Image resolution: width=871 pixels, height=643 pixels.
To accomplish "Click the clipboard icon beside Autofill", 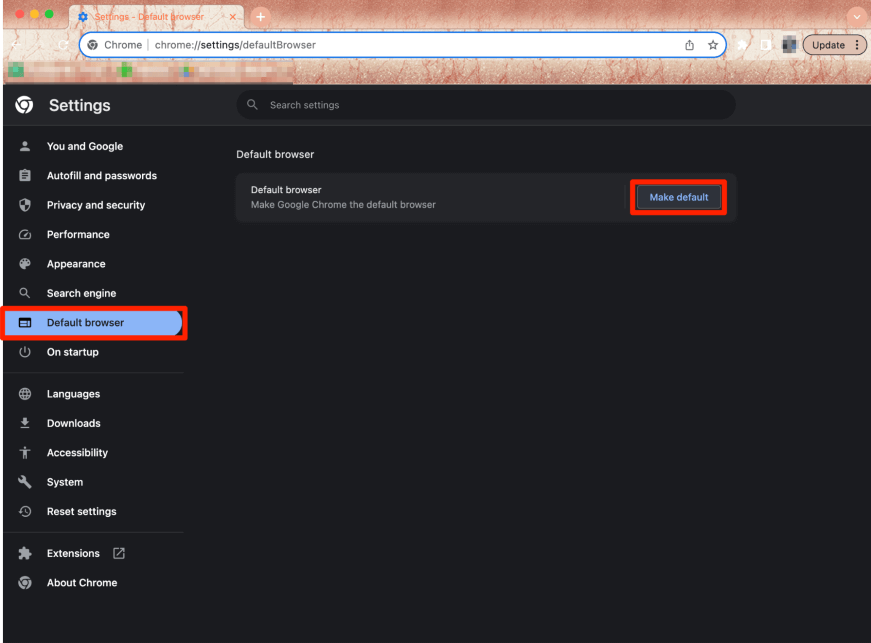I will pos(24,175).
